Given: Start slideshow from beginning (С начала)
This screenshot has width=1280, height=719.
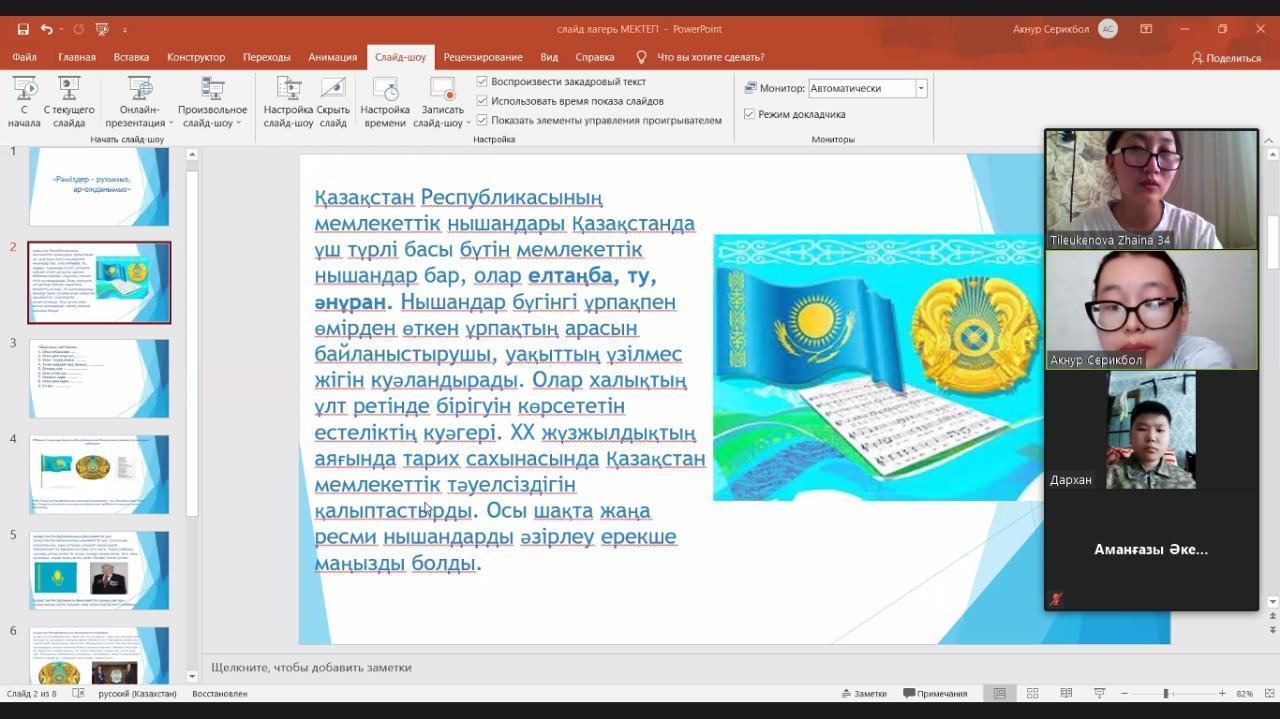Looking at the screenshot, I should point(24,102).
